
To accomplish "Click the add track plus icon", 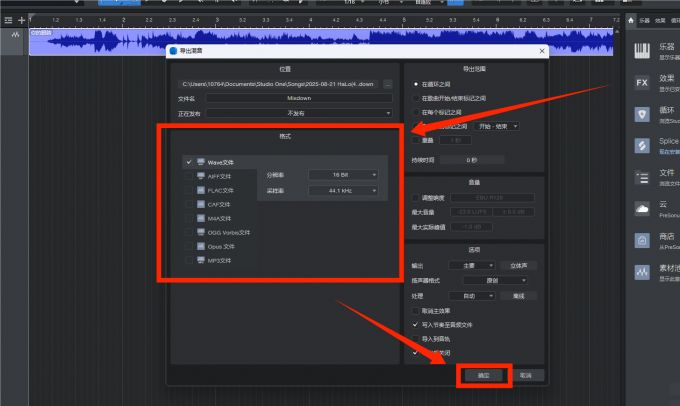I will click(x=21, y=20).
